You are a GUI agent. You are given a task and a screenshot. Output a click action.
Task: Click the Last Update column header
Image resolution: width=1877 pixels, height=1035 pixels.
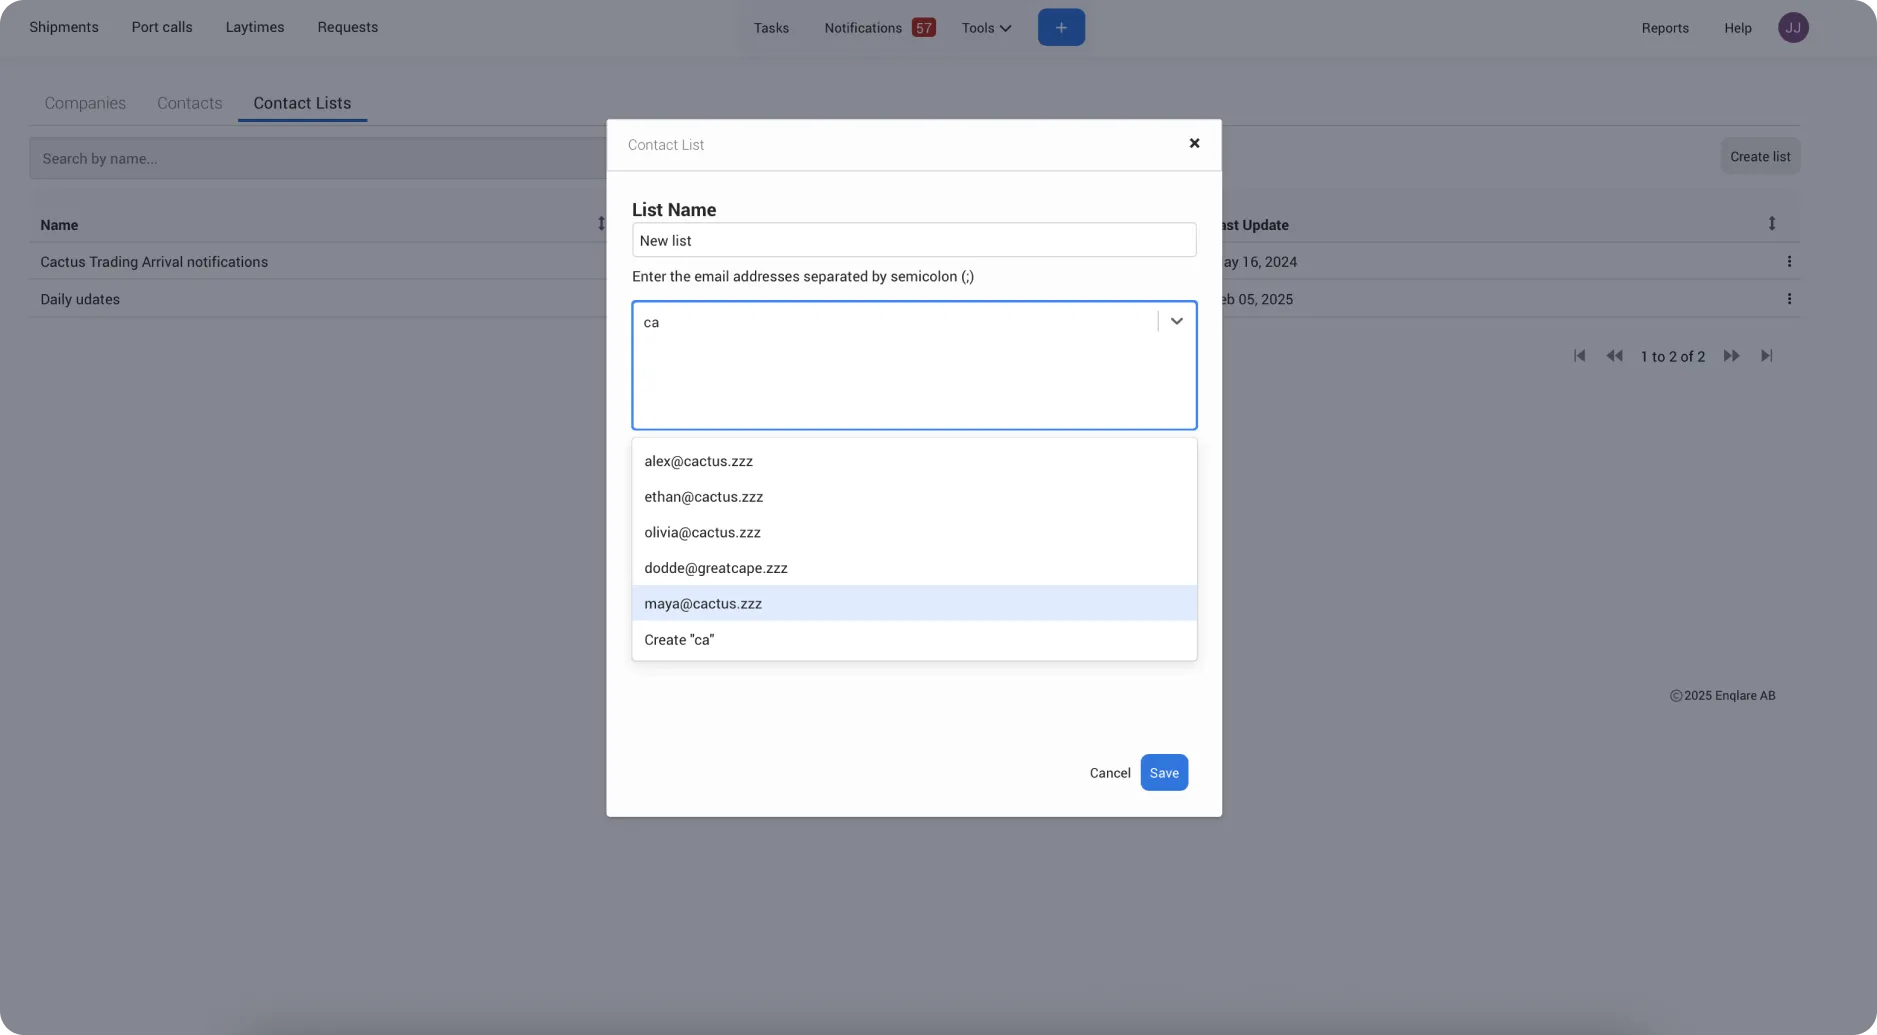click(x=1255, y=225)
